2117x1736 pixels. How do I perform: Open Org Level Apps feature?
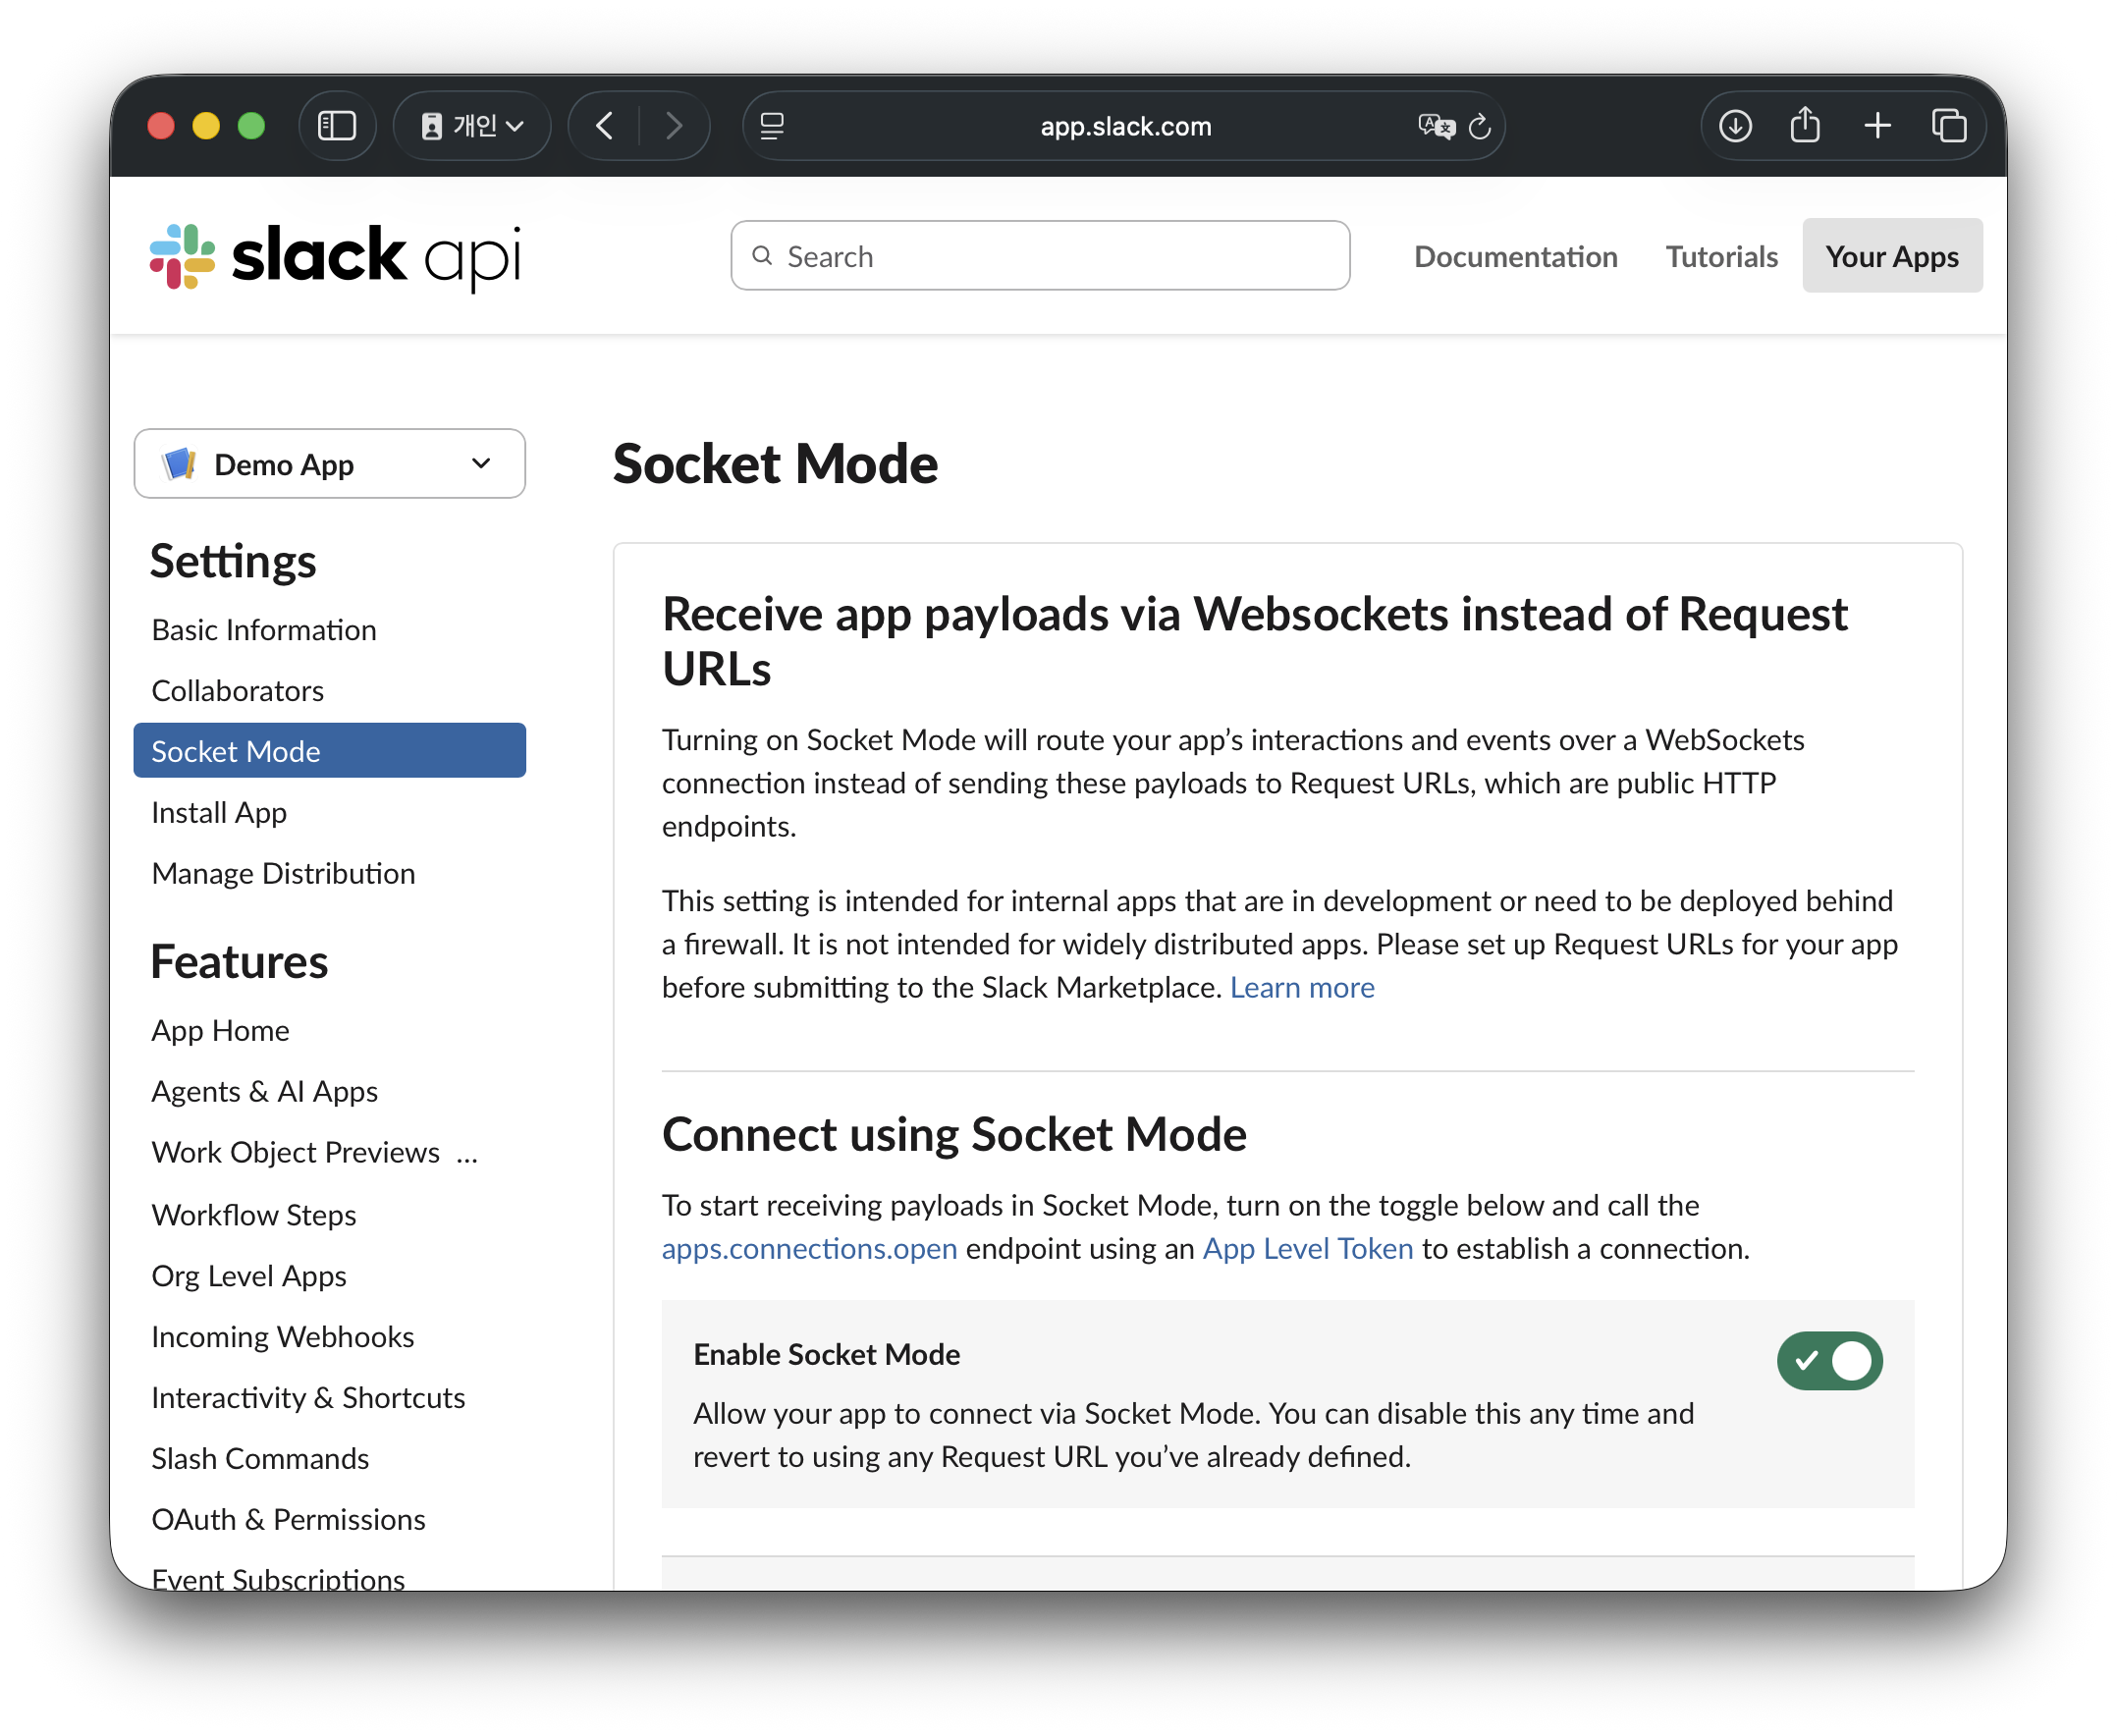(x=249, y=1276)
